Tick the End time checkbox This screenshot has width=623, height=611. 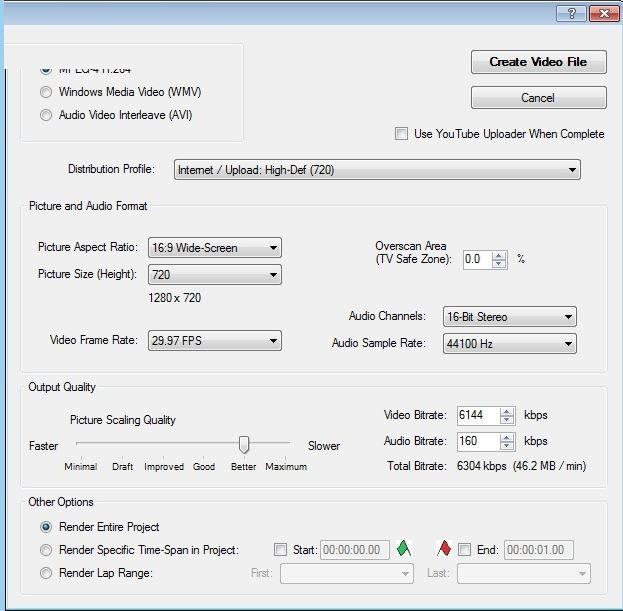pyautogui.click(x=464, y=549)
